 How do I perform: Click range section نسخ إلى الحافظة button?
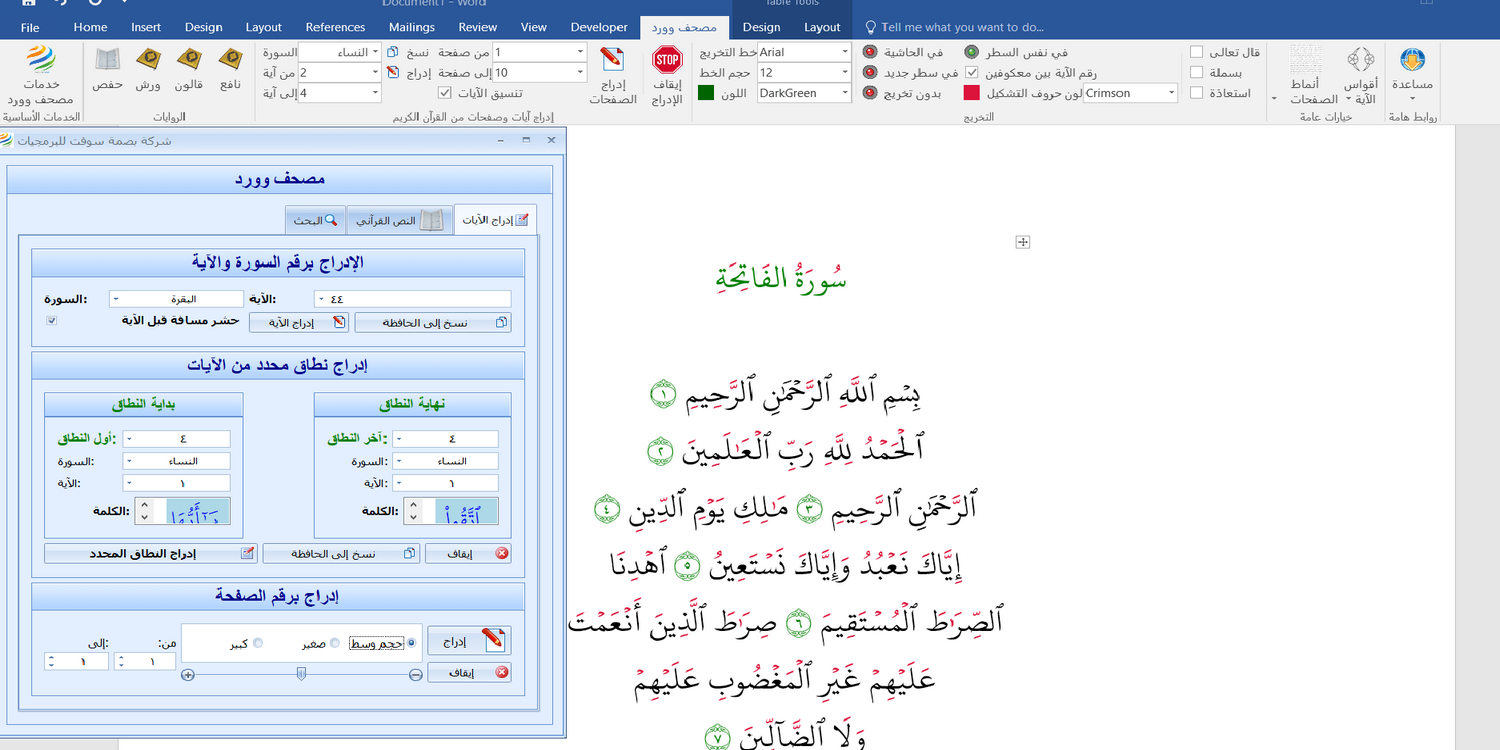click(x=341, y=553)
